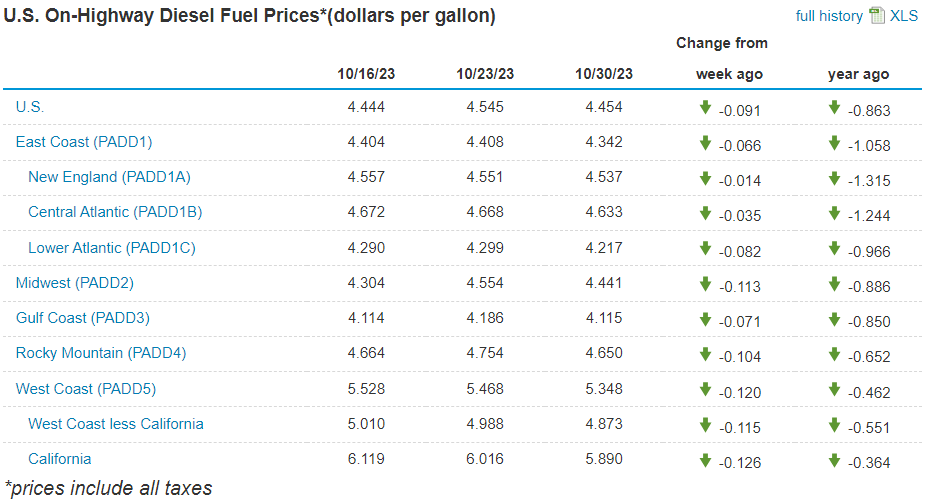Viewport: 925px width, 501px height.
Task: Select East Coast (PADD1) region link
Action: [84, 142]
